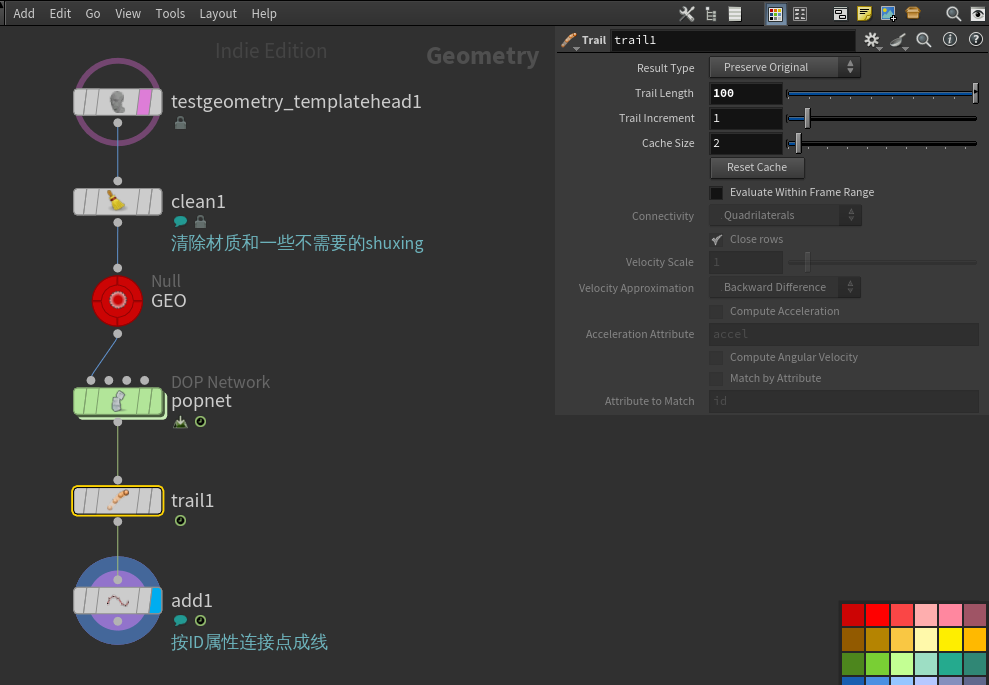Open the magnifying glass search in parameter pane
This screenshot has height=685, width=989.
point(923,40)
